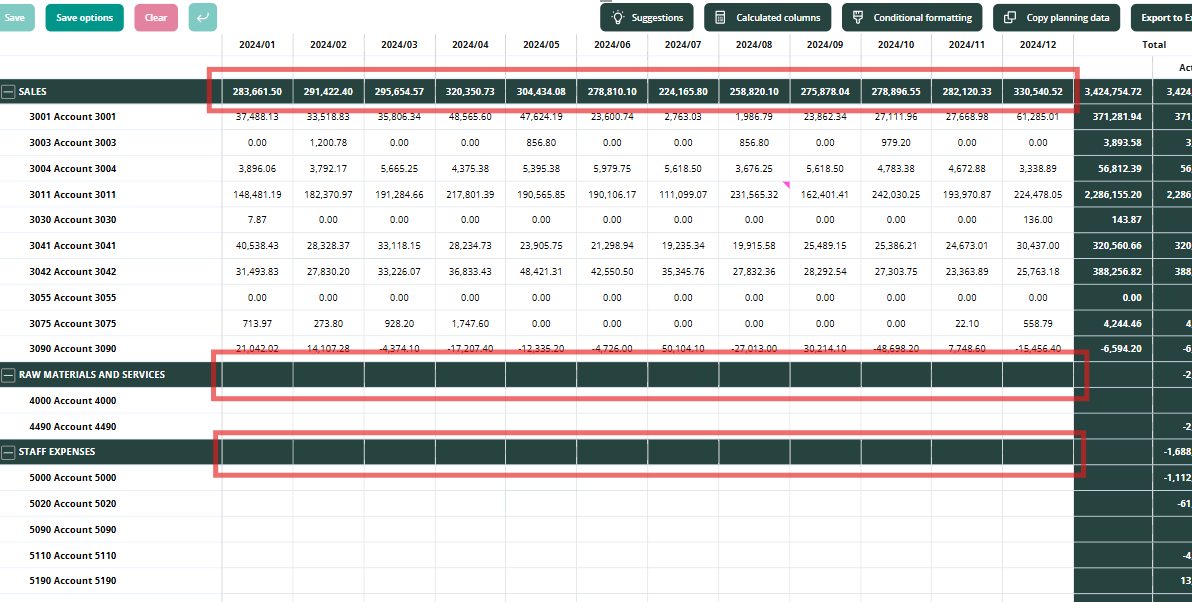Click the pink comment marker in 2024/08

pyautogui.click(x=786, y=185)
